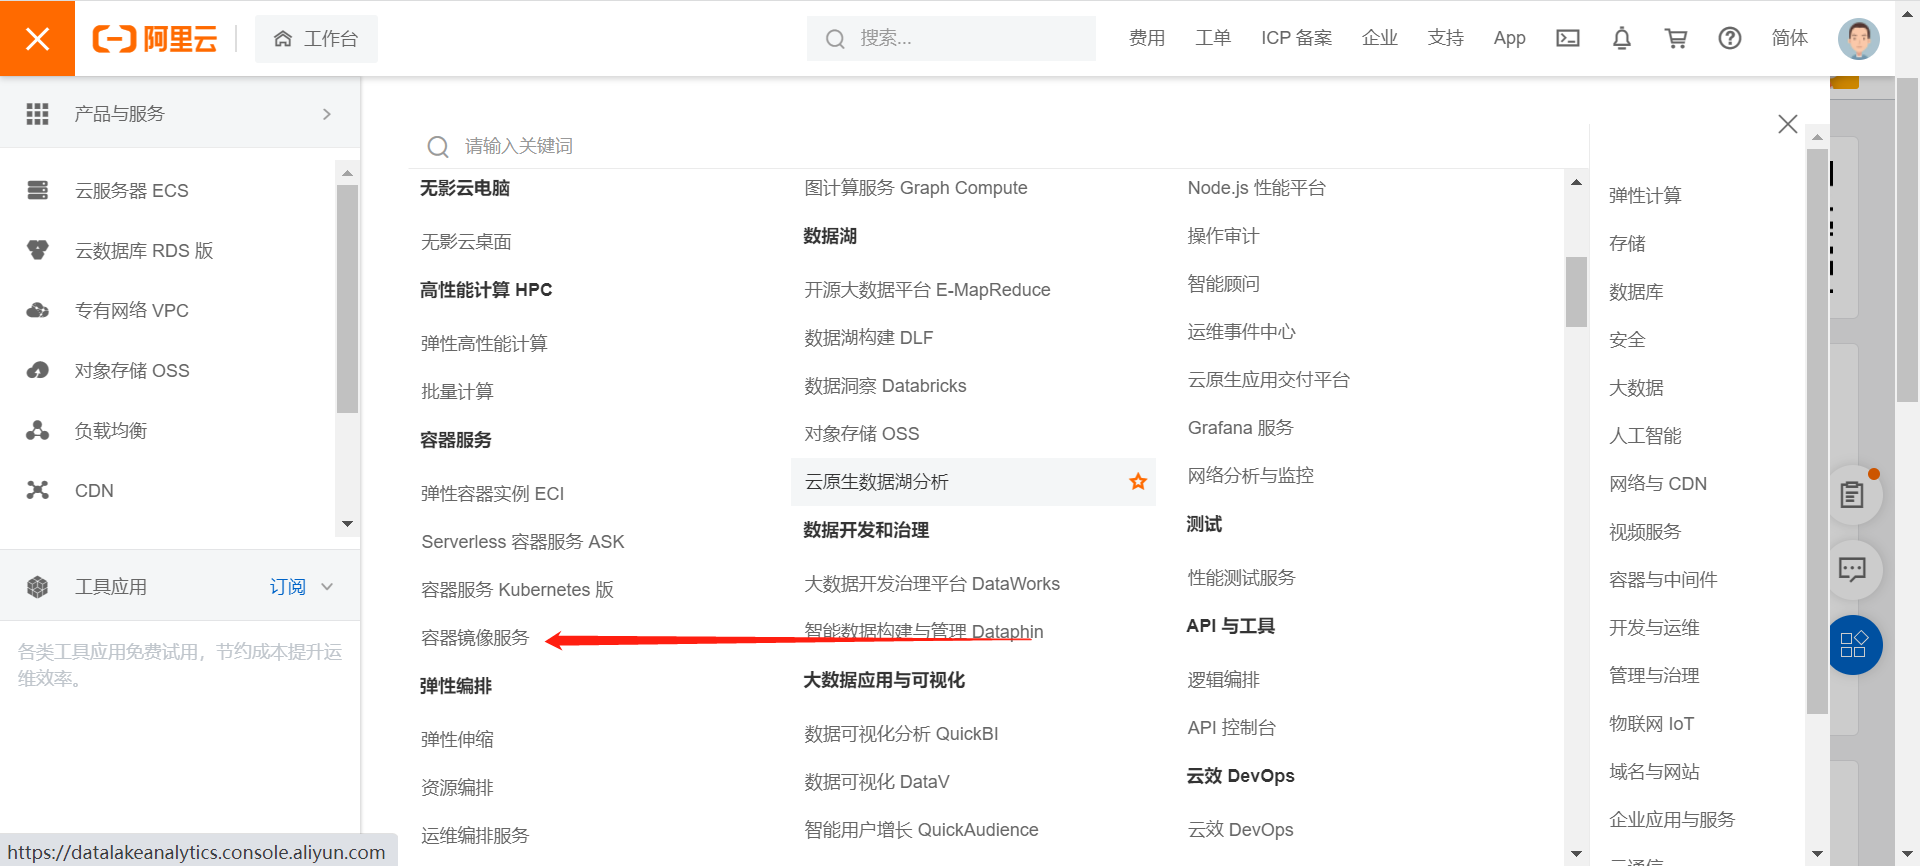Jump to the 大数据 category
This screenshot has width=1920, height=866.
click(x=1636, y=388)
